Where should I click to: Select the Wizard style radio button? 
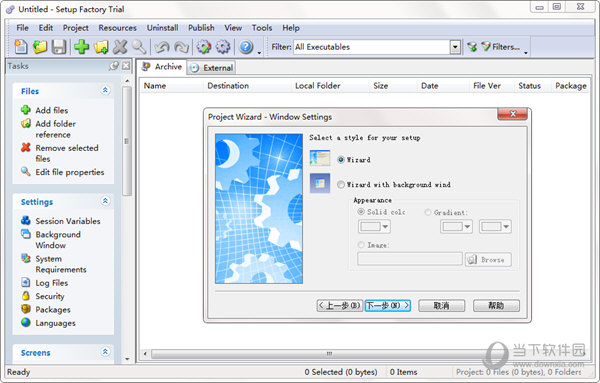pos(341,160)
